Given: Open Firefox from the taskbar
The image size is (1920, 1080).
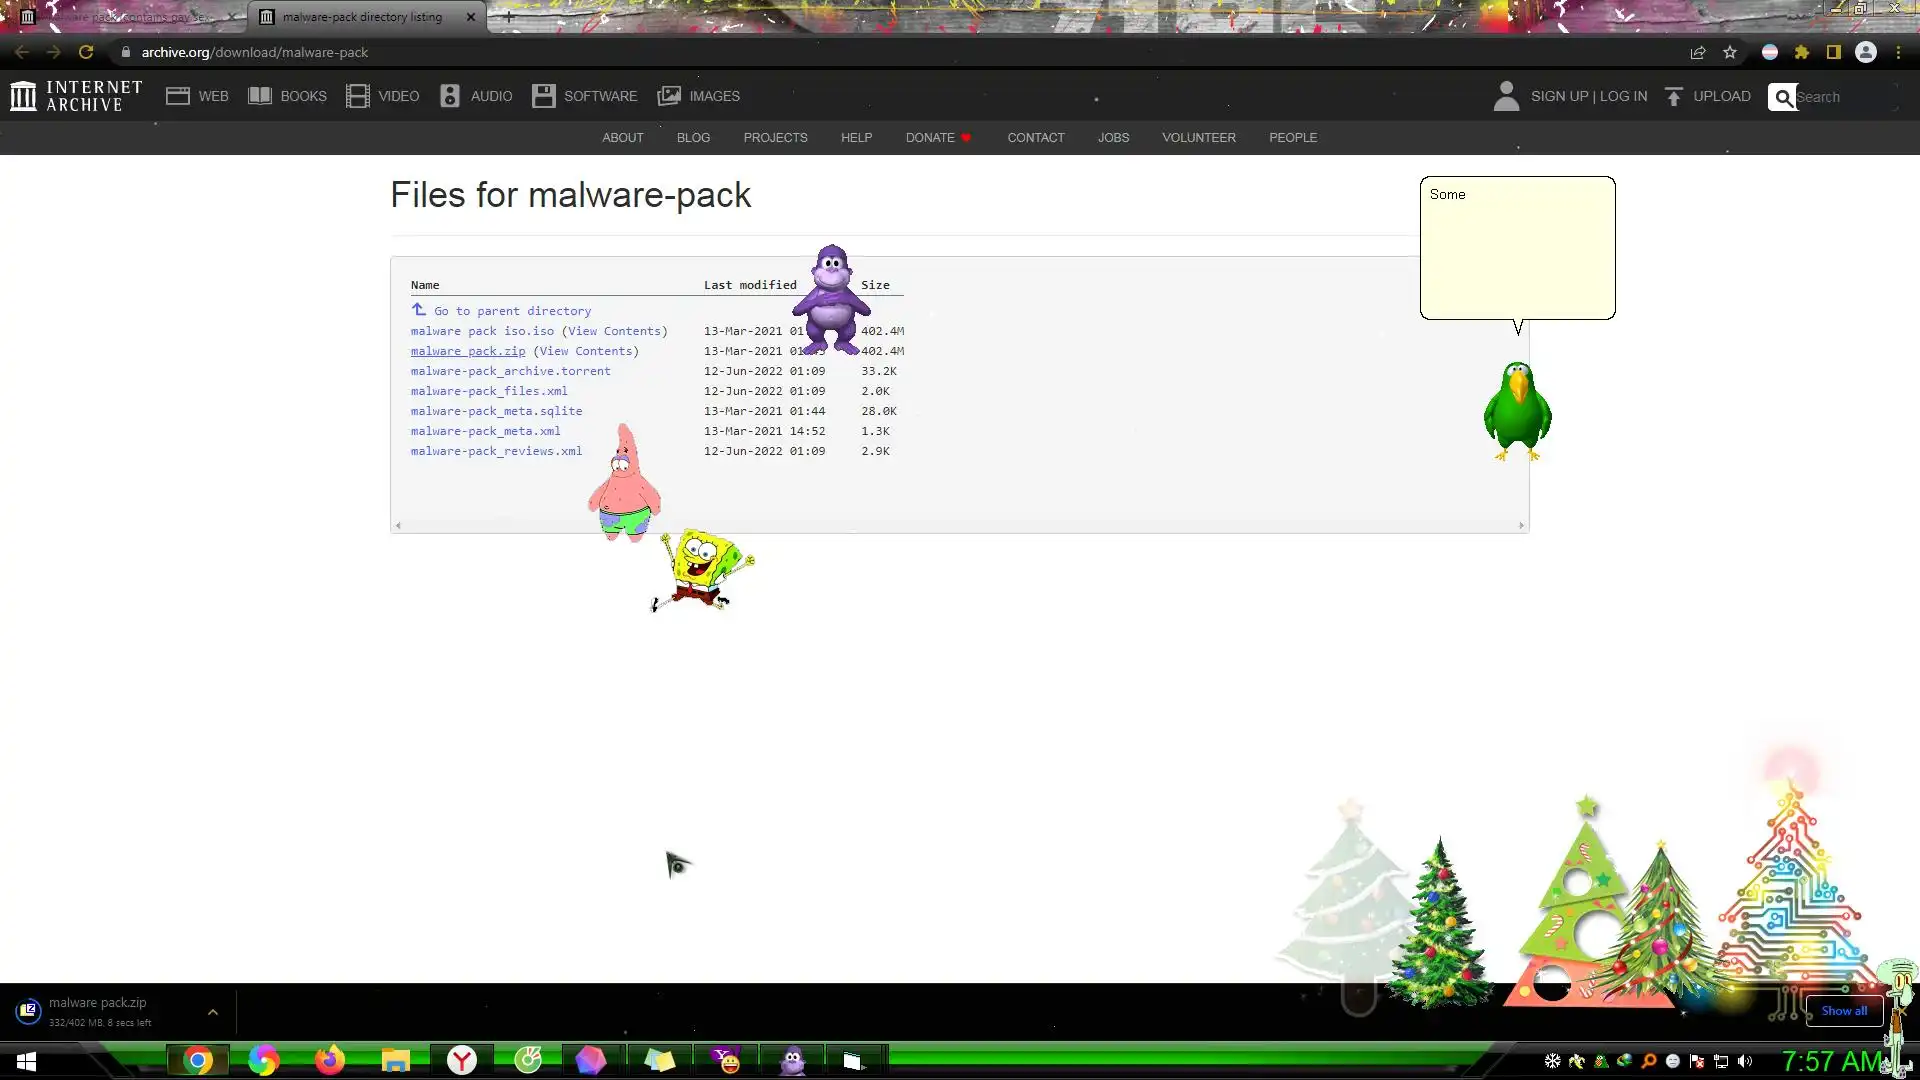Looking at the screenshot, I should (329, 1060).
